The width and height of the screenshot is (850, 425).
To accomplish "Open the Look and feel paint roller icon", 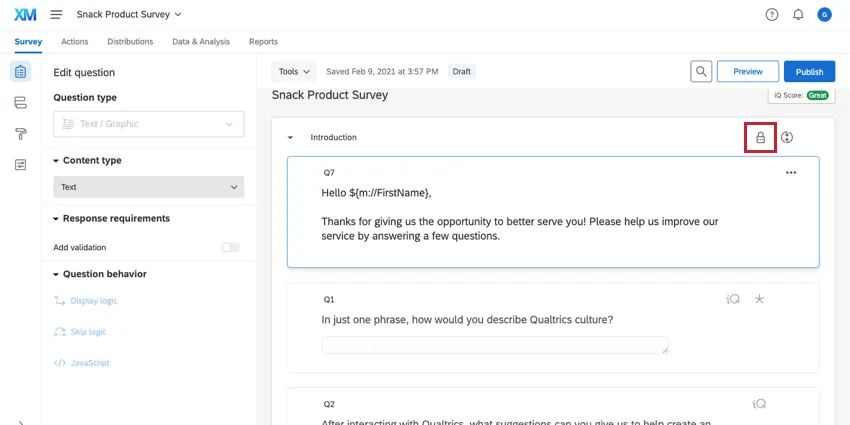I will [20, 134].
